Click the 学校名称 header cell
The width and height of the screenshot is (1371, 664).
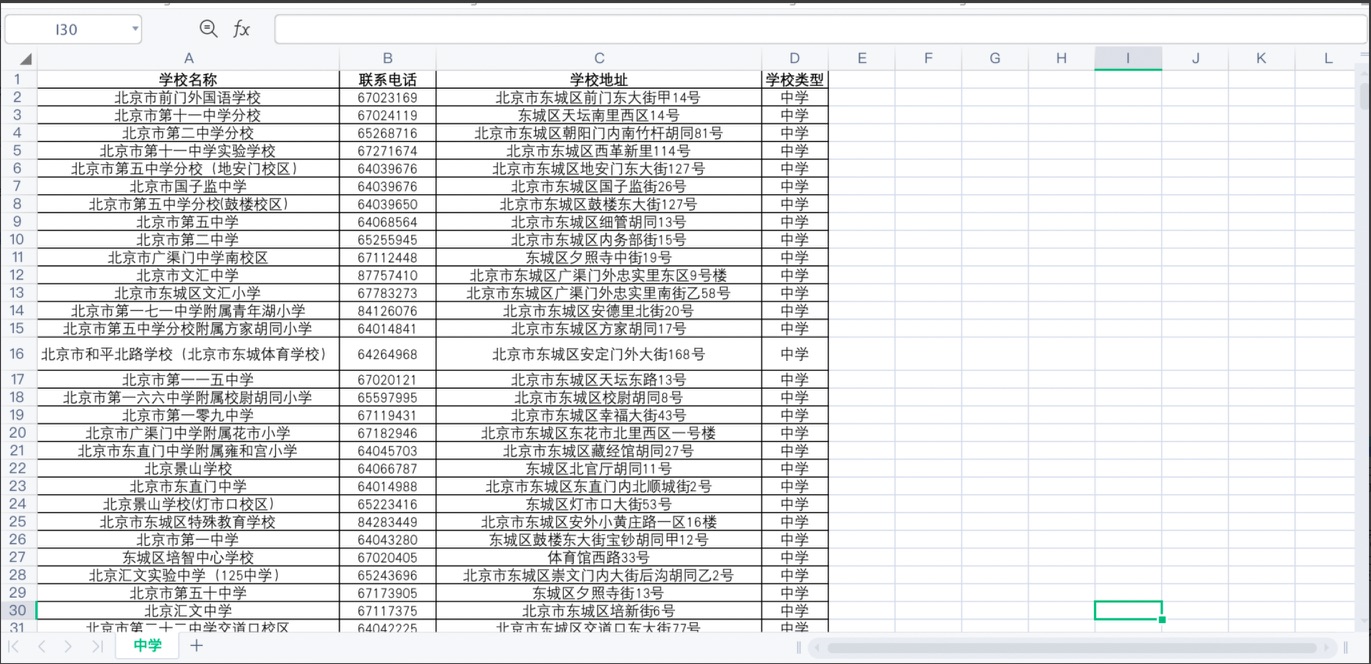tap(188, 80)
